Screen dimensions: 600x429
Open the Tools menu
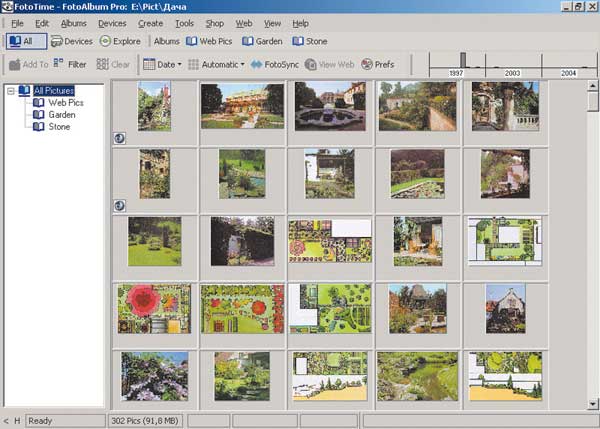click(184, 23)
